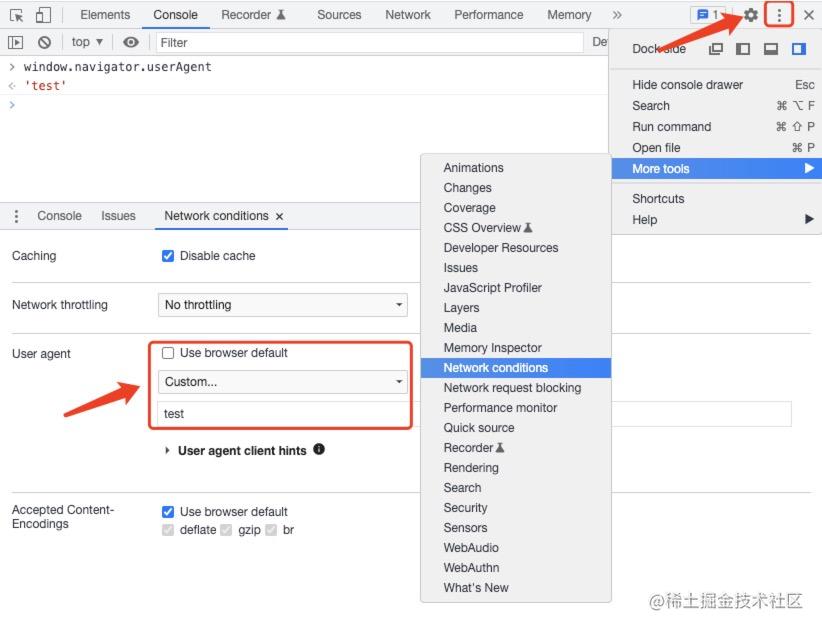The height and width of the screenshot is (630, 822).
Task: Undock DevTools into separate window
Action: pos(715,48)
